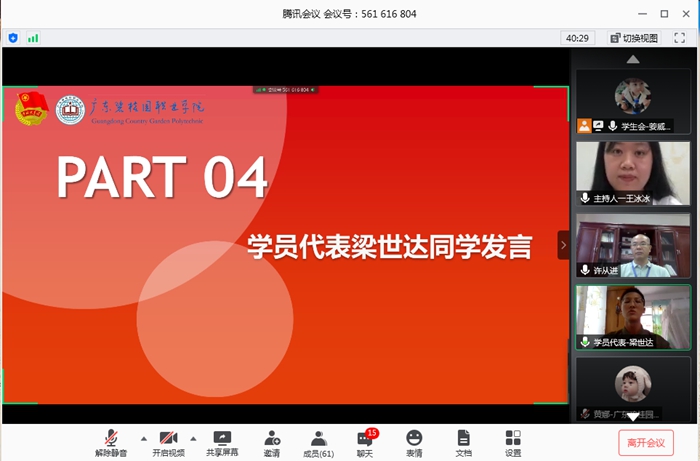Click the Youth League emblem on slide
Viewport: 700px width, 461px height.
click(x=31, y=108)
